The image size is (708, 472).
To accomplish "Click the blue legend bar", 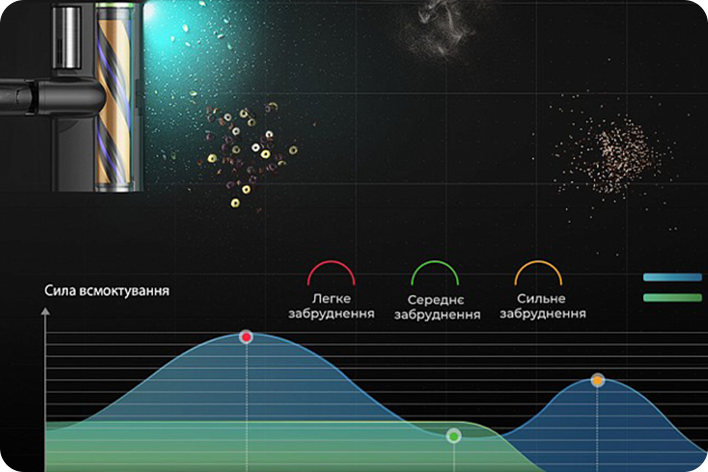I will pos(672,278).
